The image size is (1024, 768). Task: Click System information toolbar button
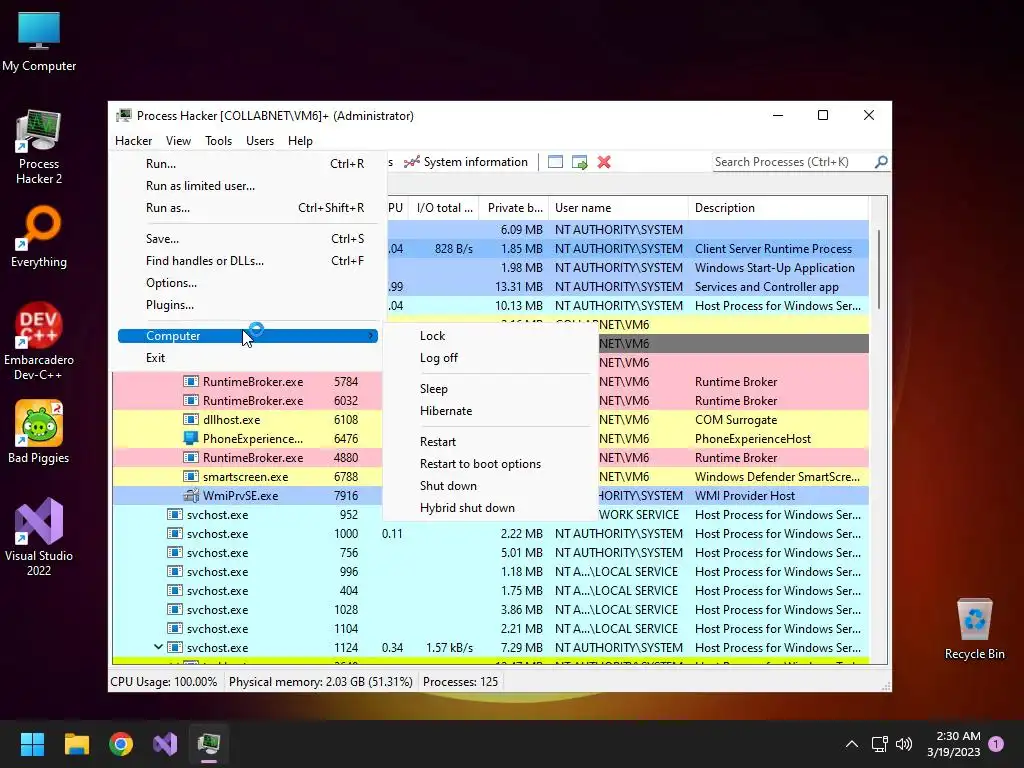coord(466,162)
